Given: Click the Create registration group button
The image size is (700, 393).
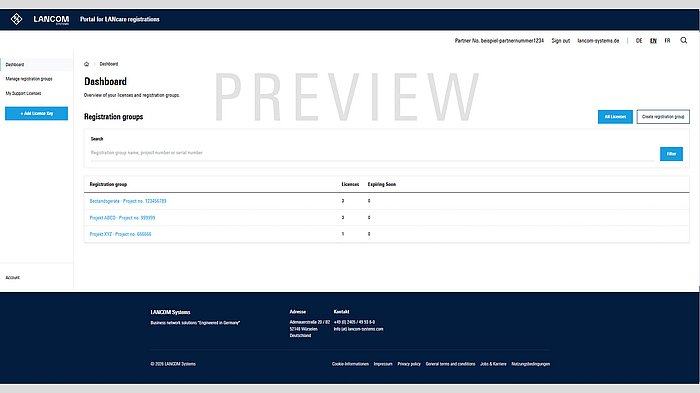Looking at the screenshot, I should 663,117.
